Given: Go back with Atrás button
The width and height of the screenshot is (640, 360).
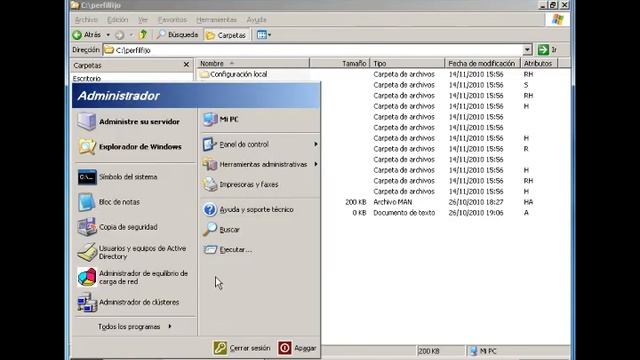Looking at the screenshot, I should click(x=87, y=35).
